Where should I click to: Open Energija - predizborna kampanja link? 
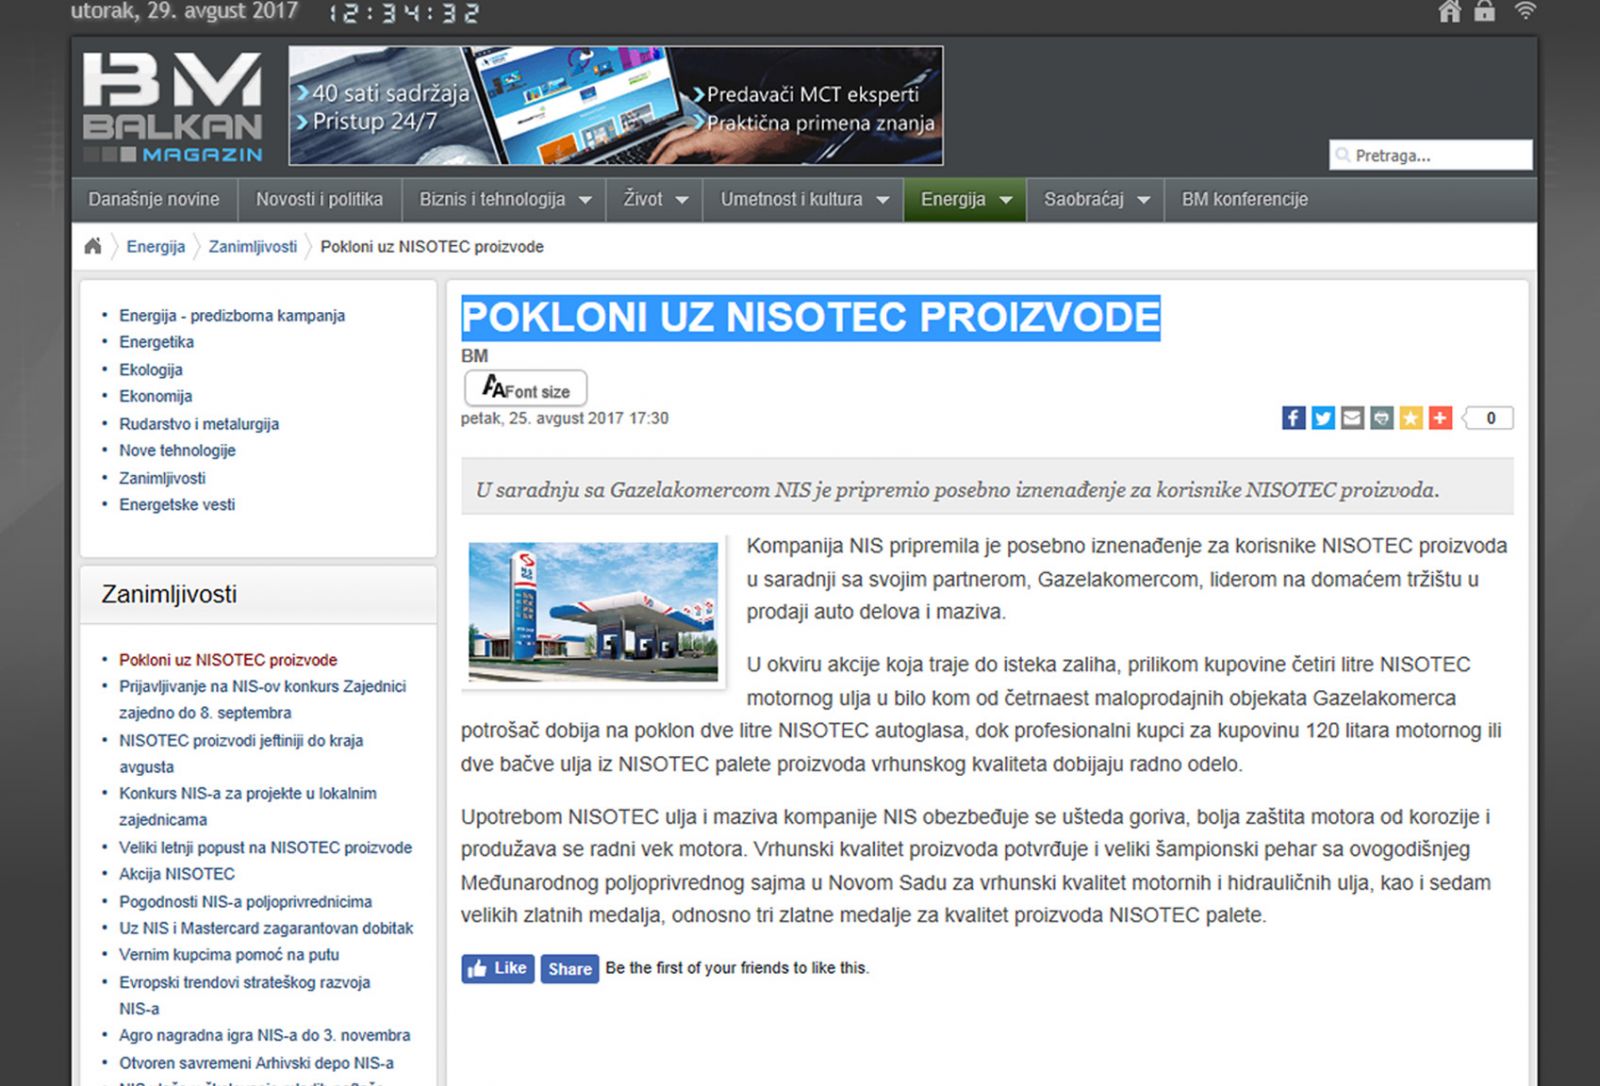[x=232, y=315]
